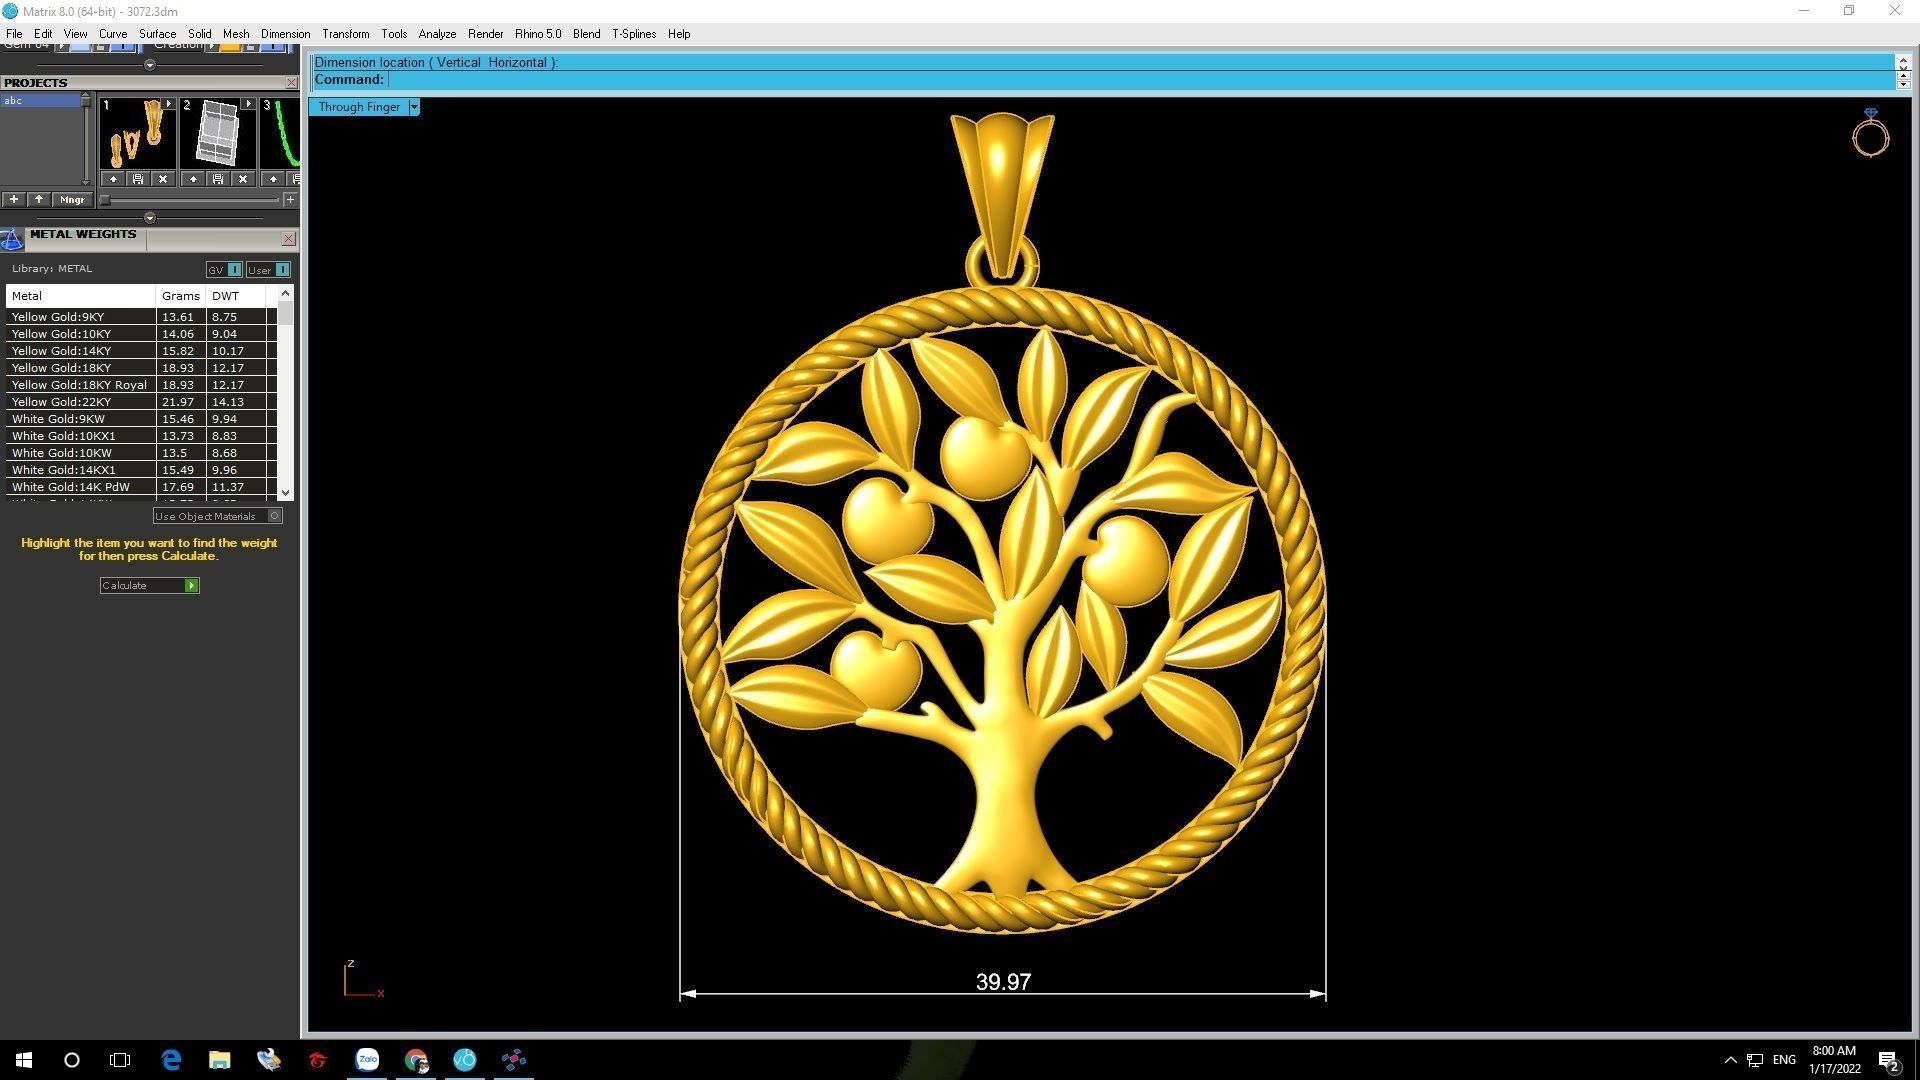Select the abc project in list
This screenshot has height=1080, width=1920.
coord(40,101)
